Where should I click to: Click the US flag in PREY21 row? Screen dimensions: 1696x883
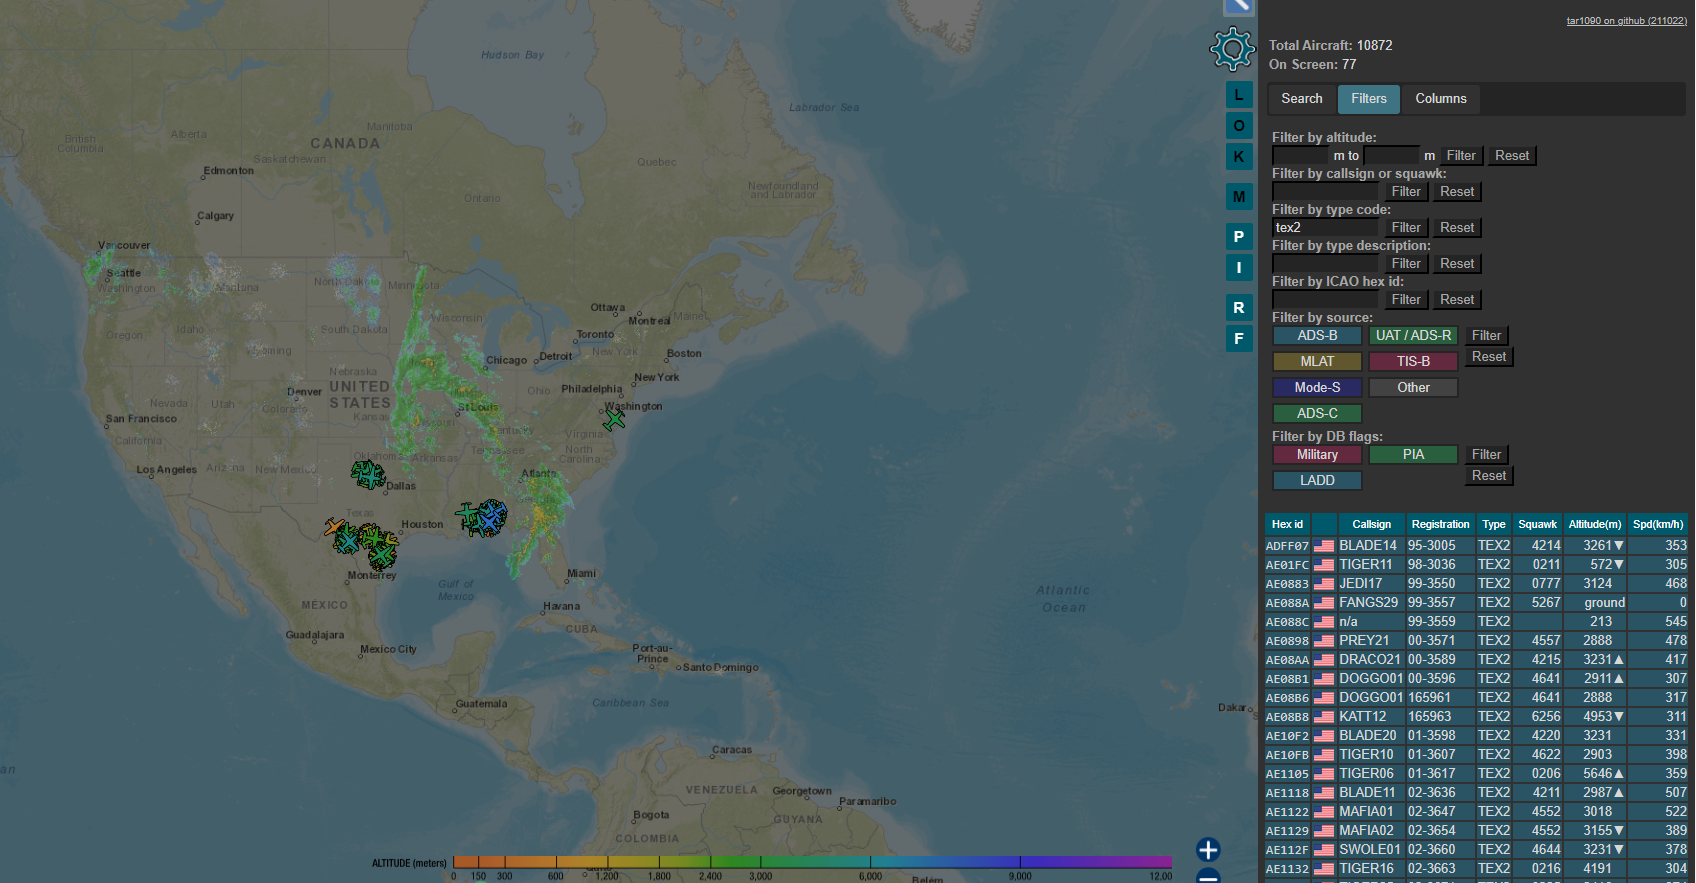coord(1324,641)
